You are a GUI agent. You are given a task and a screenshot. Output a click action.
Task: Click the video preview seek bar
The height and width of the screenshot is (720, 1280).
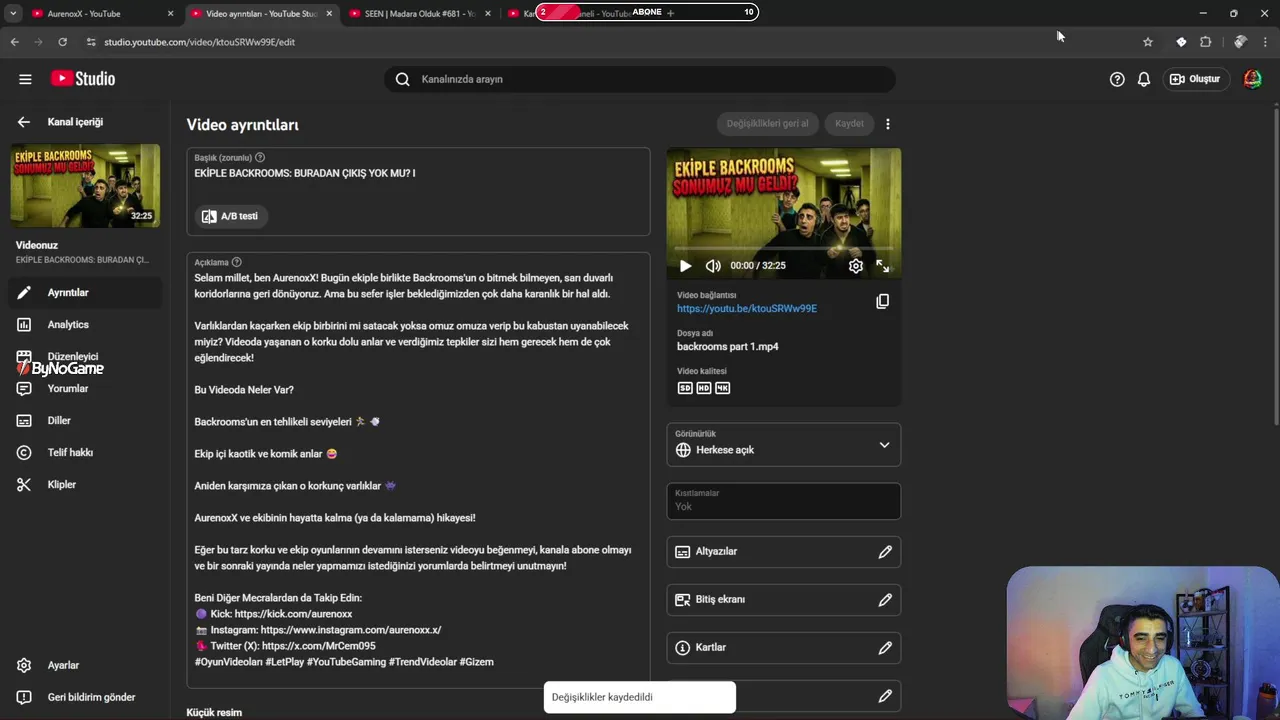click(x=783, y=248)
